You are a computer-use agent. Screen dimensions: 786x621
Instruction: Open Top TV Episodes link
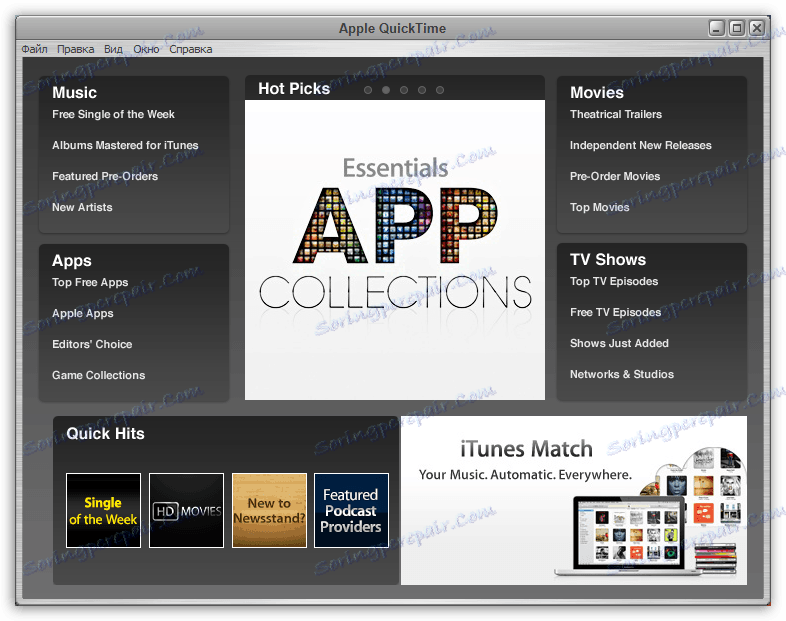(614, 282)
